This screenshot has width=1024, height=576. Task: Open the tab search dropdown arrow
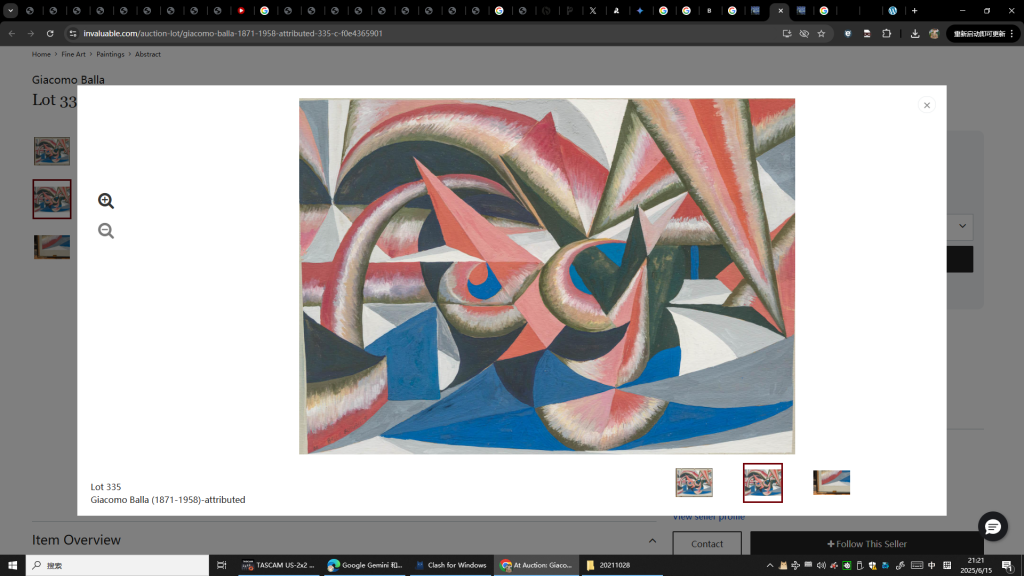pos(10,10)
